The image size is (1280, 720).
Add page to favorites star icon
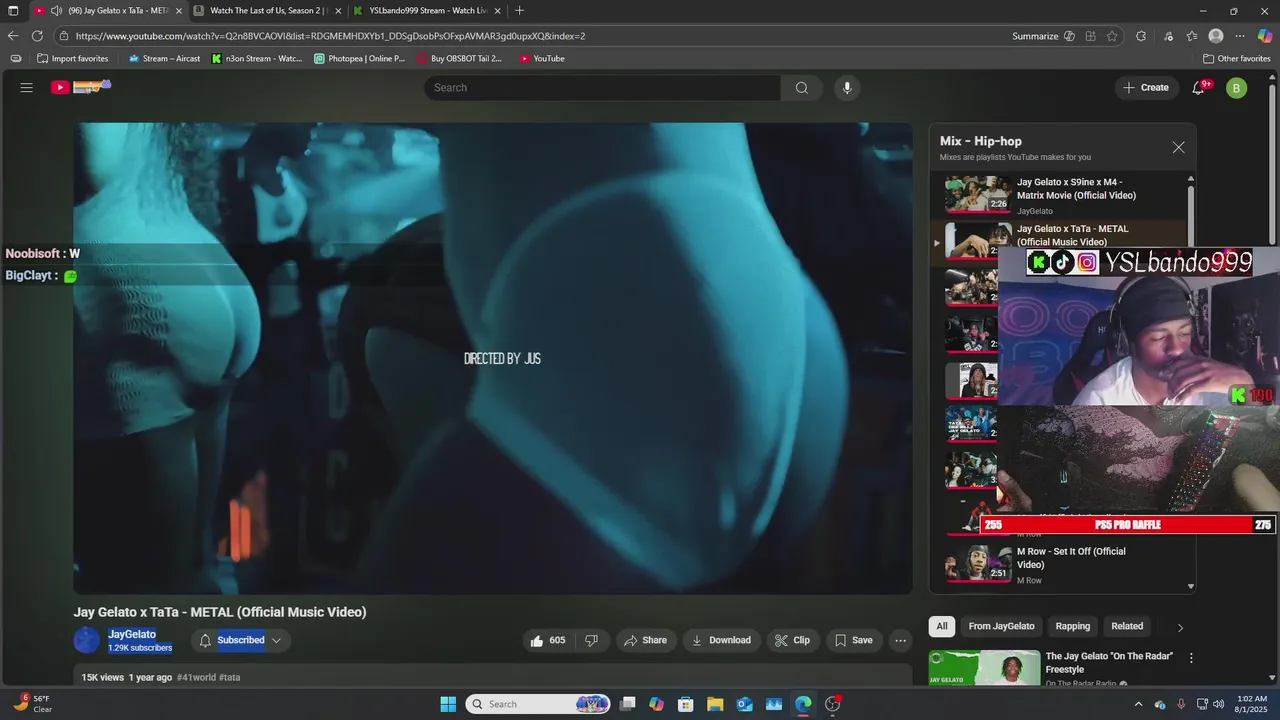tap(1112, 36)
